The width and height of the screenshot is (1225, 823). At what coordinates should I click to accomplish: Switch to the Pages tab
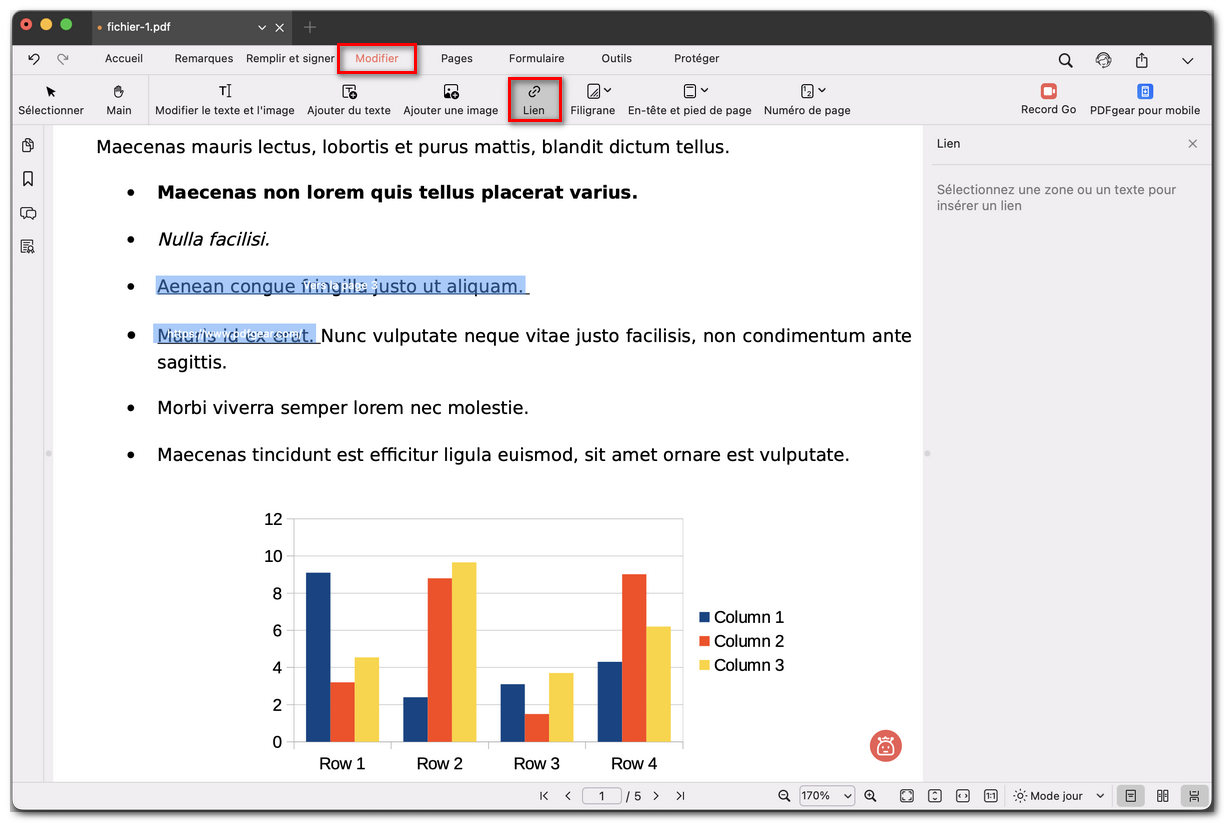(457, 59)
